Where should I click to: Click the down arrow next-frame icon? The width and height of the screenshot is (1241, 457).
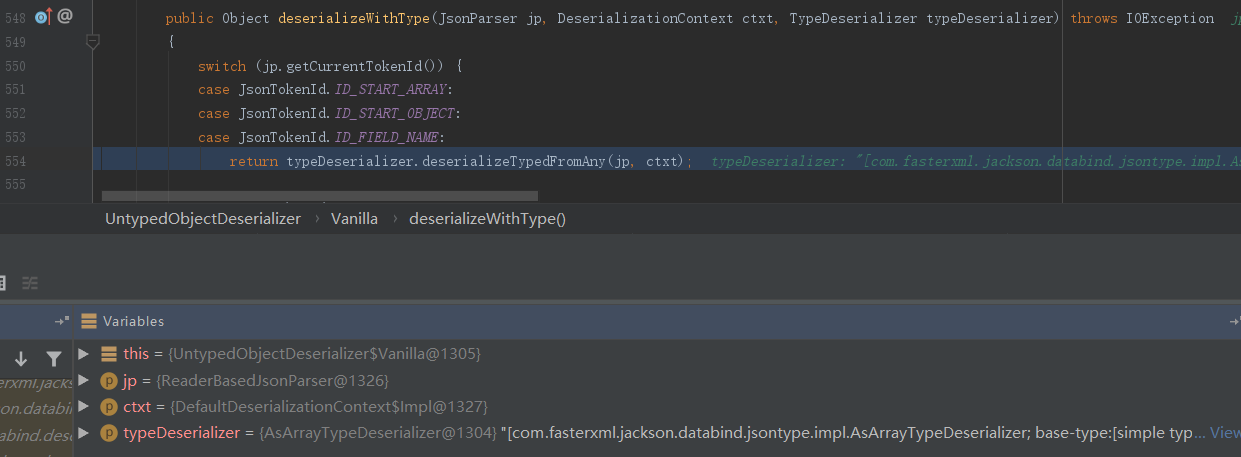pyautogui.click(x=21, y=359)
